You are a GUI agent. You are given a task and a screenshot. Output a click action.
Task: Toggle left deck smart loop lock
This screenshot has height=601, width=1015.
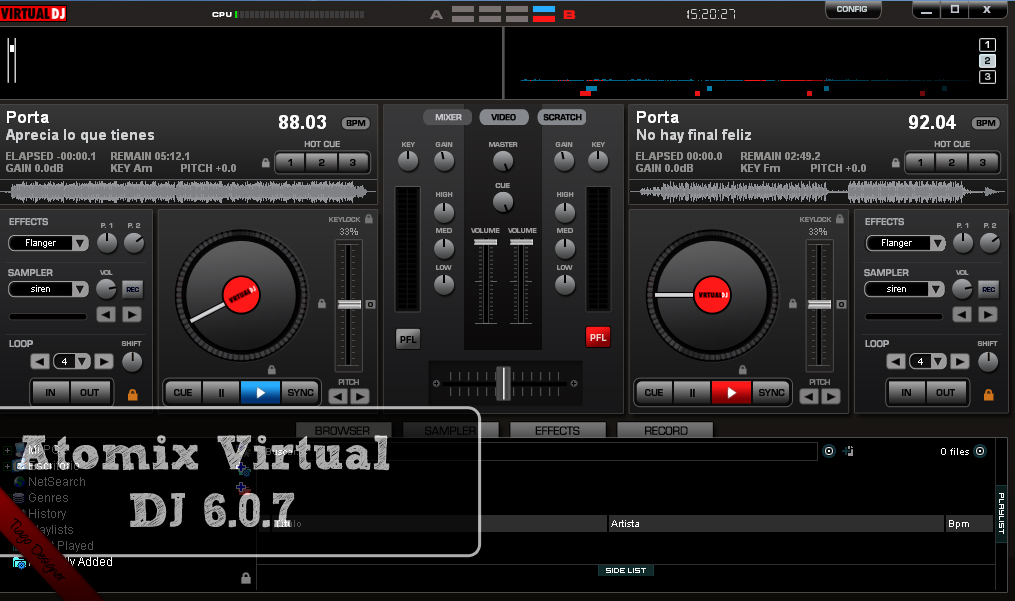click(133, 394)
